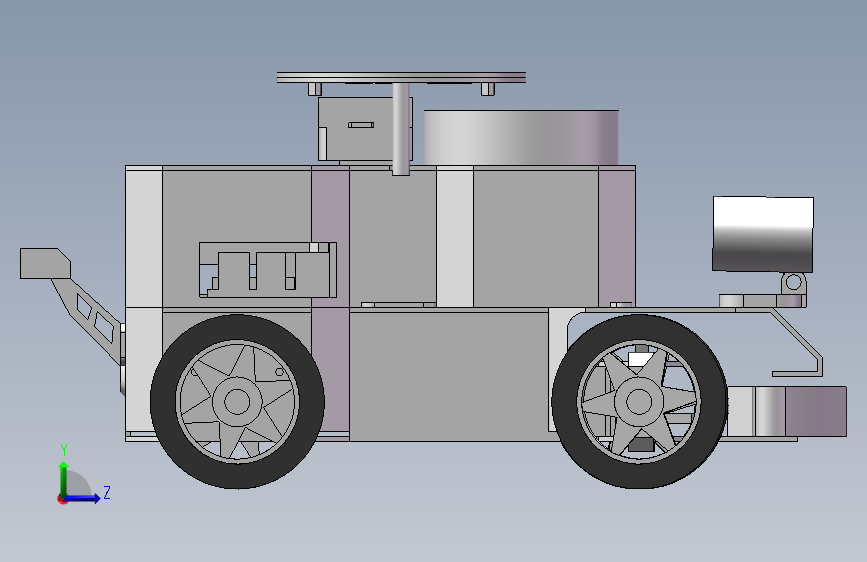Pick the center hub of the left wheel
This screenshot has width=867, height=562.
237,402
